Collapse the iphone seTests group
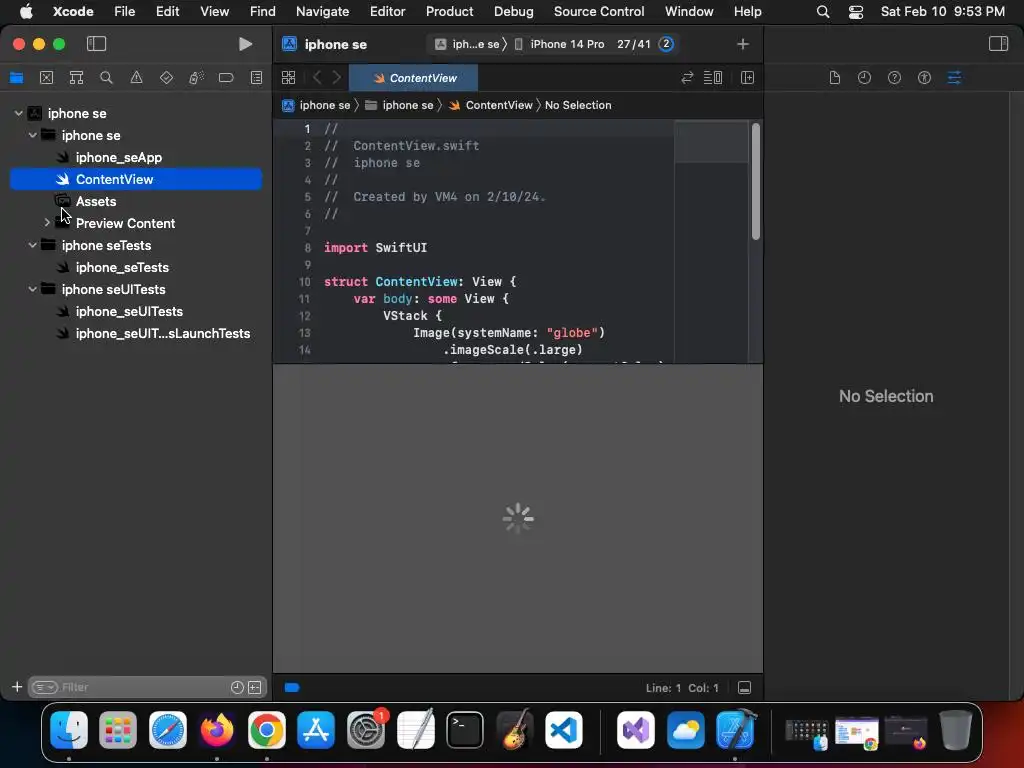This screenshot has width=1024, height=768. pyautogui.click(x=32, y=245)
